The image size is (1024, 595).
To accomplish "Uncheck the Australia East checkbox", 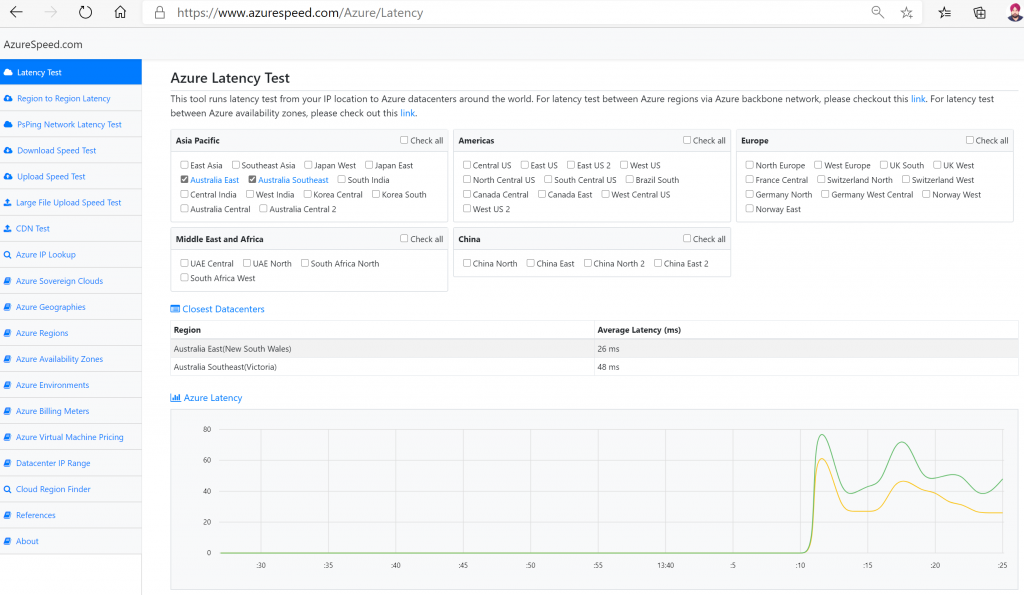I will click(185, 180).
